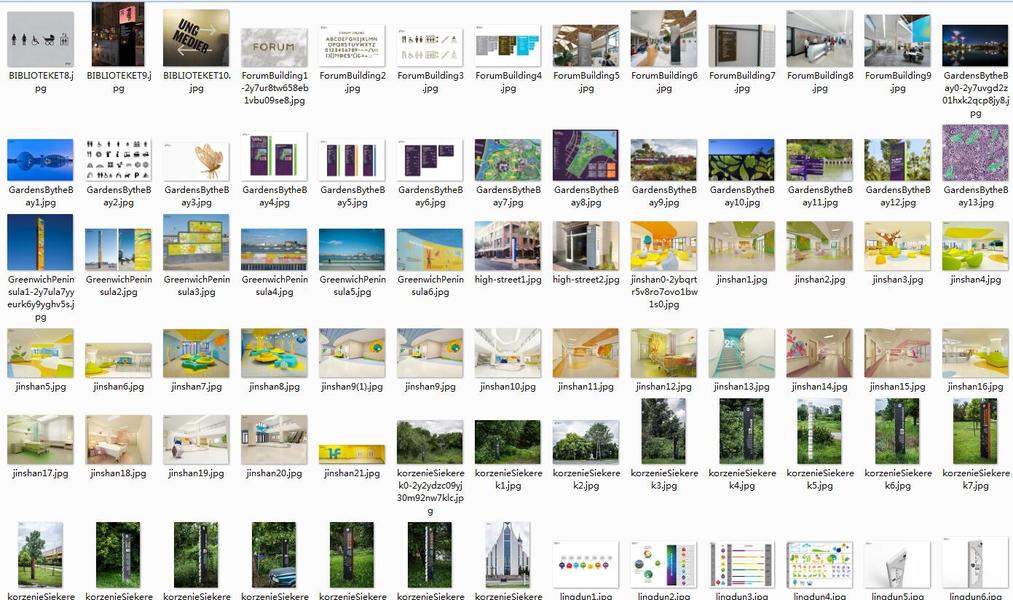Select the GardensBytheBay9.jpg thumbnail
This screenshot has width=1013, height=600.
click(x=664, y=160)
